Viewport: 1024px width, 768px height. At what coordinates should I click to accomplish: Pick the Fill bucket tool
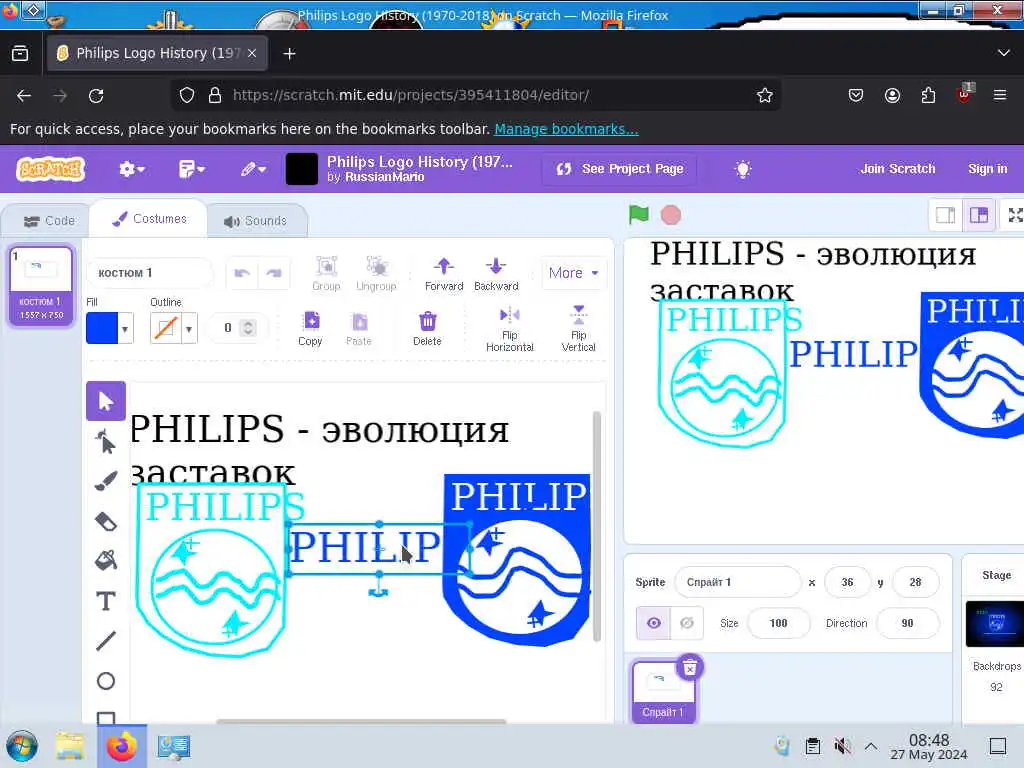[106, 560]
